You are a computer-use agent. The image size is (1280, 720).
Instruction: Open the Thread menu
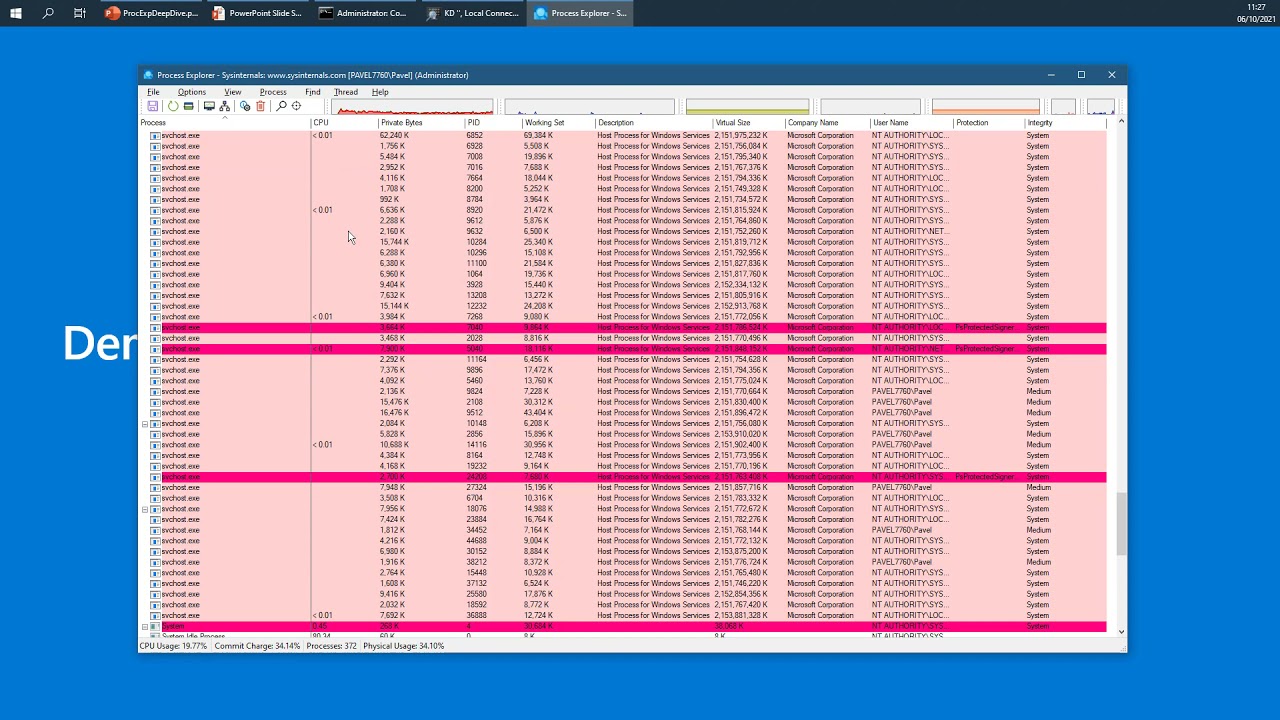point(345,92)
